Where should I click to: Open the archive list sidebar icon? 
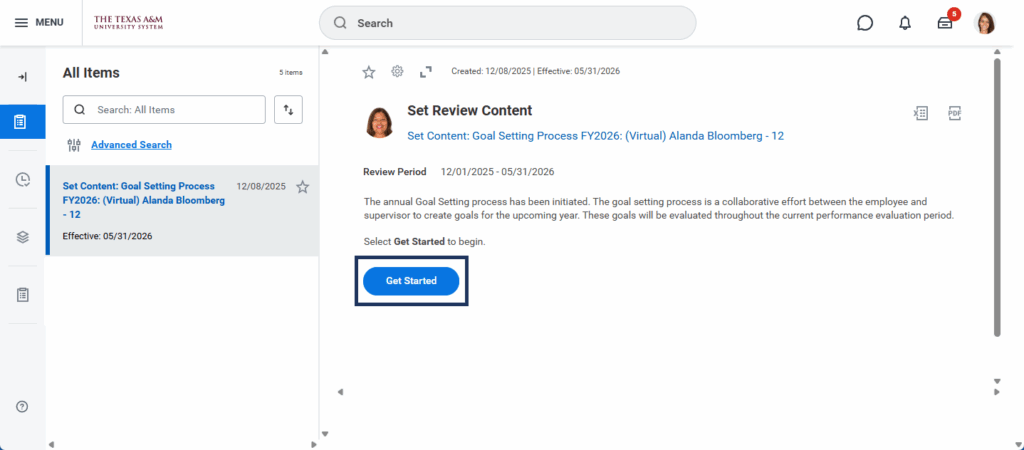tap(22, 295)
